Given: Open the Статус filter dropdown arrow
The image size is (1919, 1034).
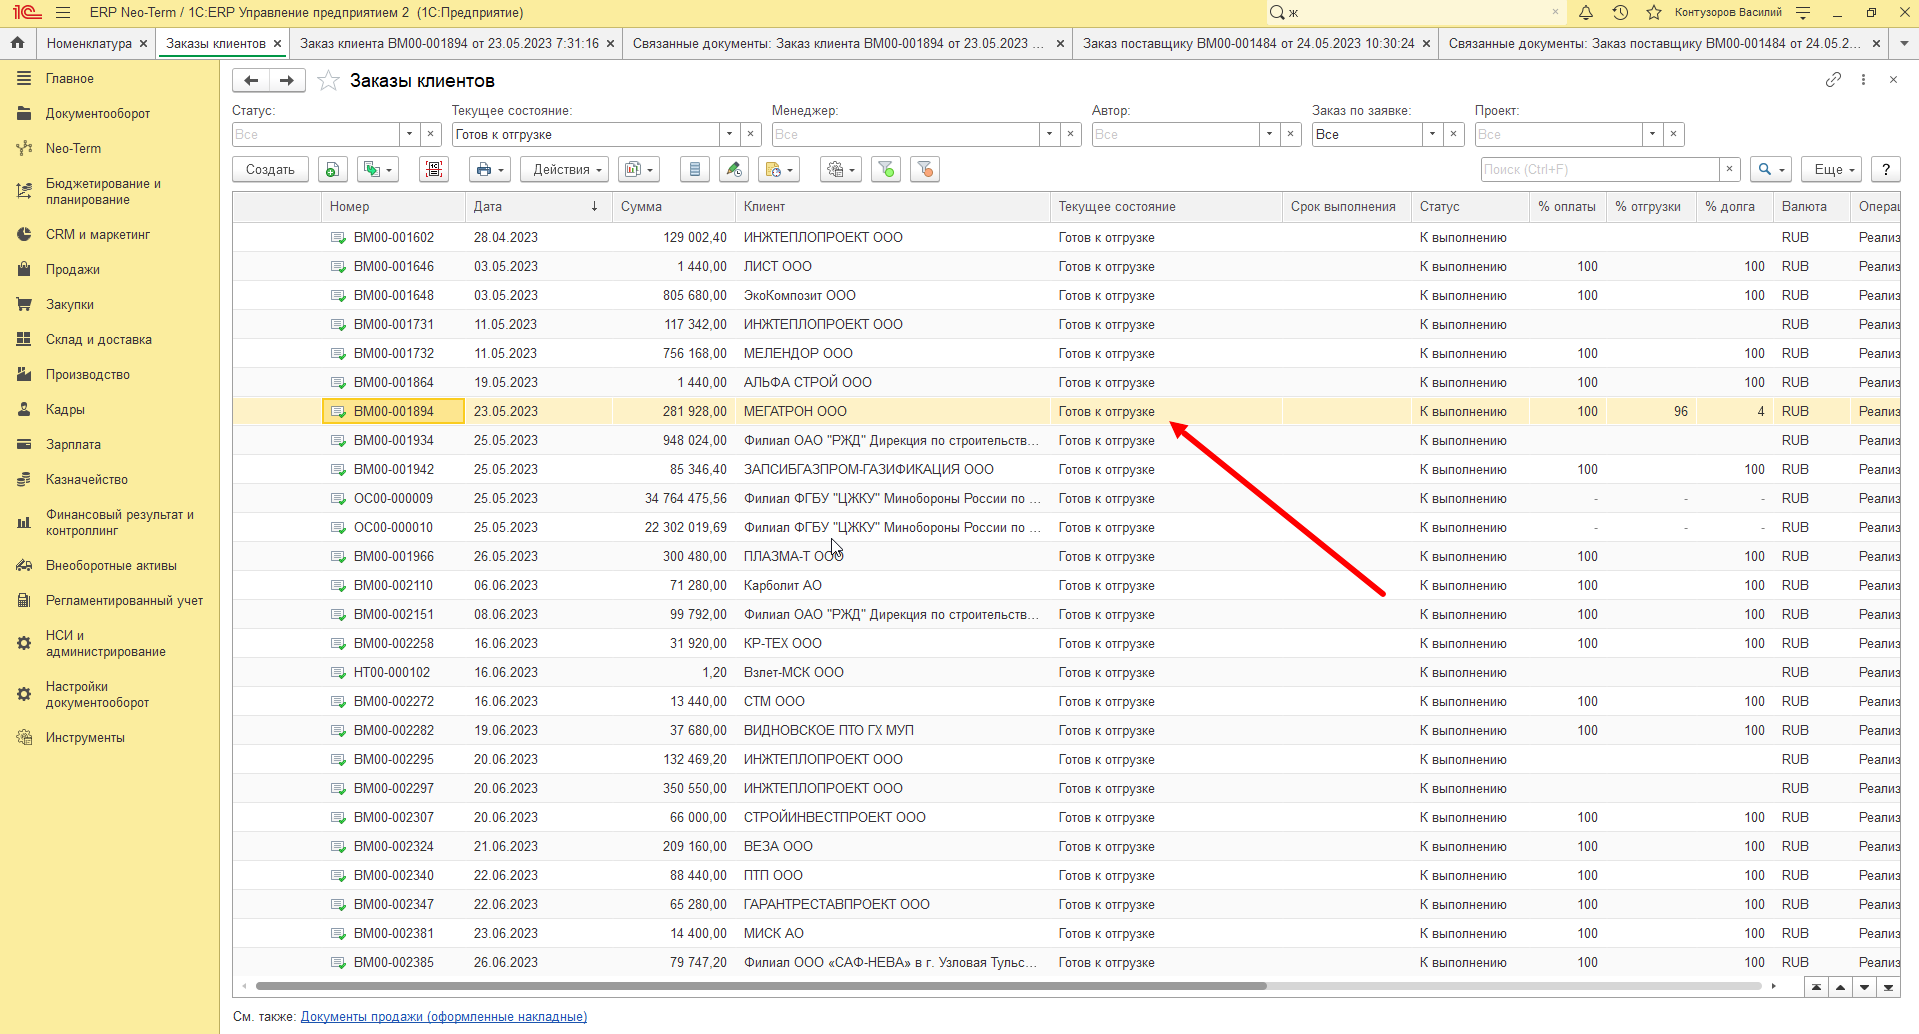Looking at the screenshot, I should point(409,134).
